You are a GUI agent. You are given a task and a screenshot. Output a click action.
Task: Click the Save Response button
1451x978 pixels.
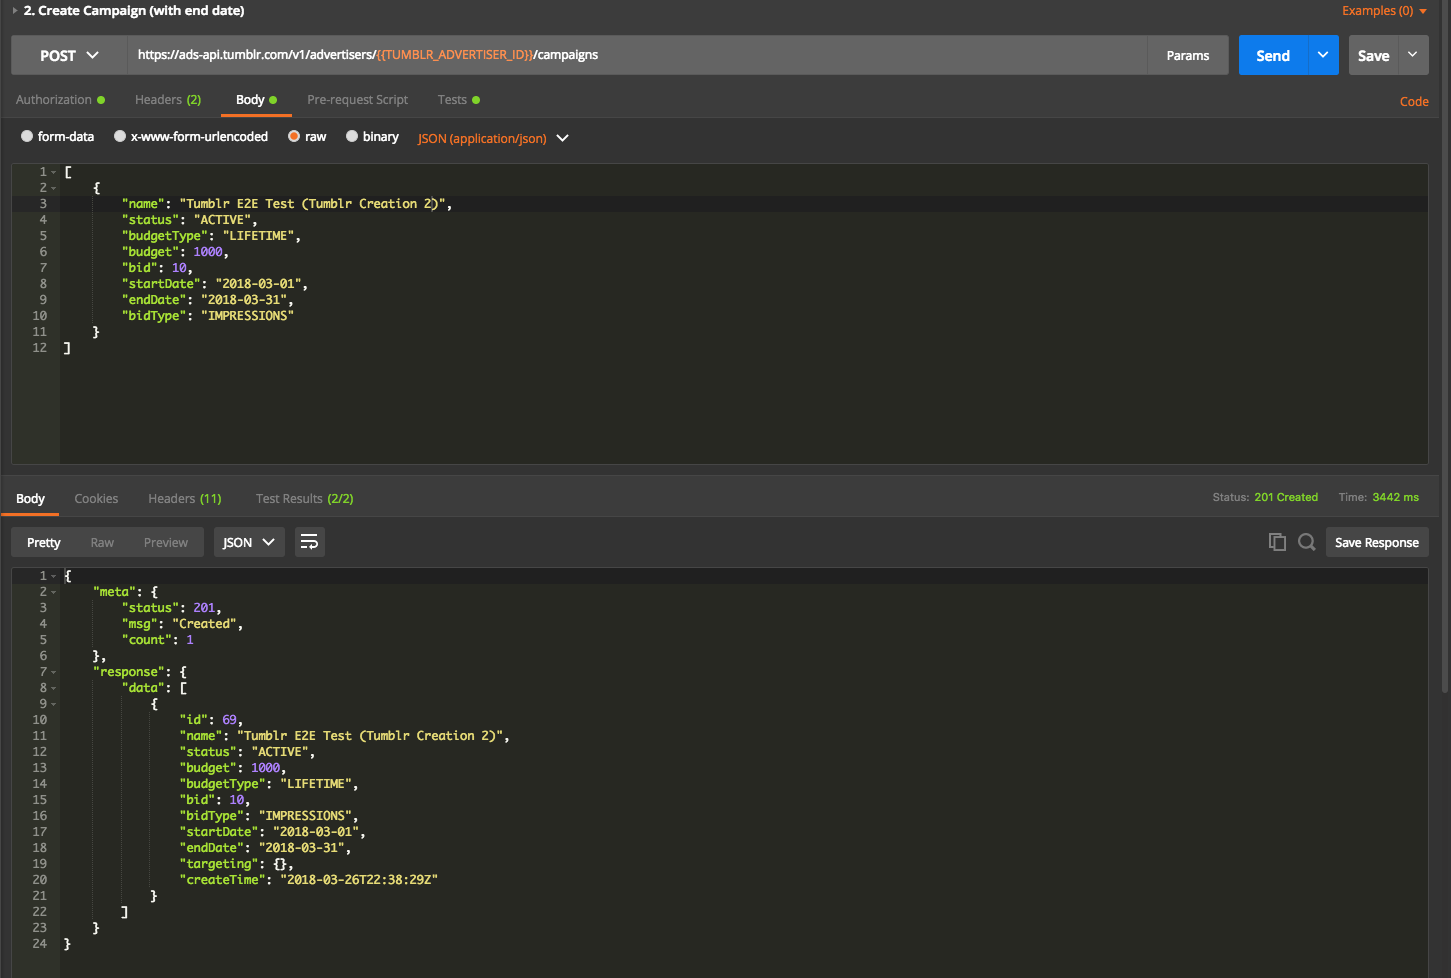pyautogui.click(x=1377, y=542)
